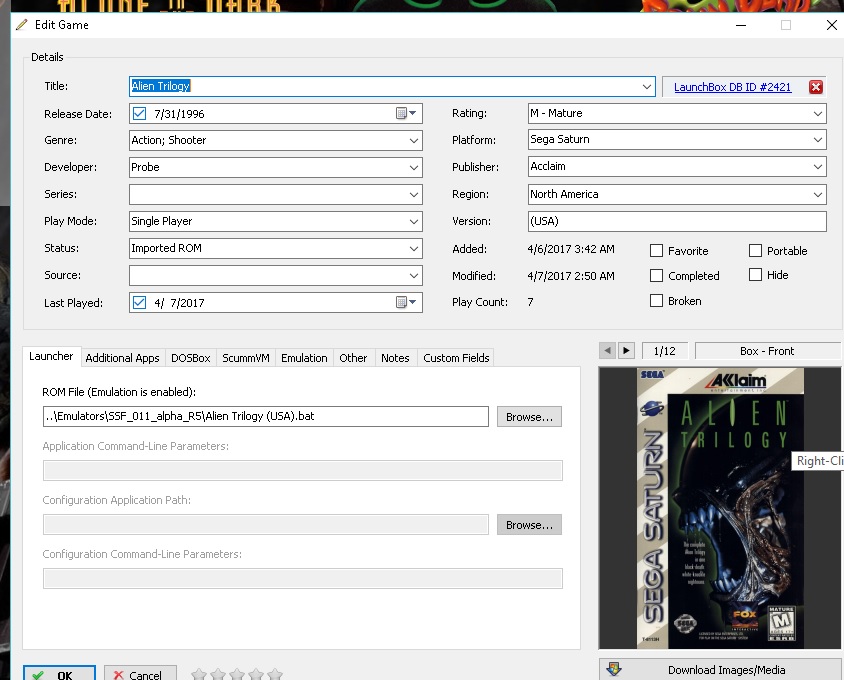Viewport: 844px width, 680px height.
Task: Remove the LaunchBox DB ID with red X
Action: click(x=815, y=87)
